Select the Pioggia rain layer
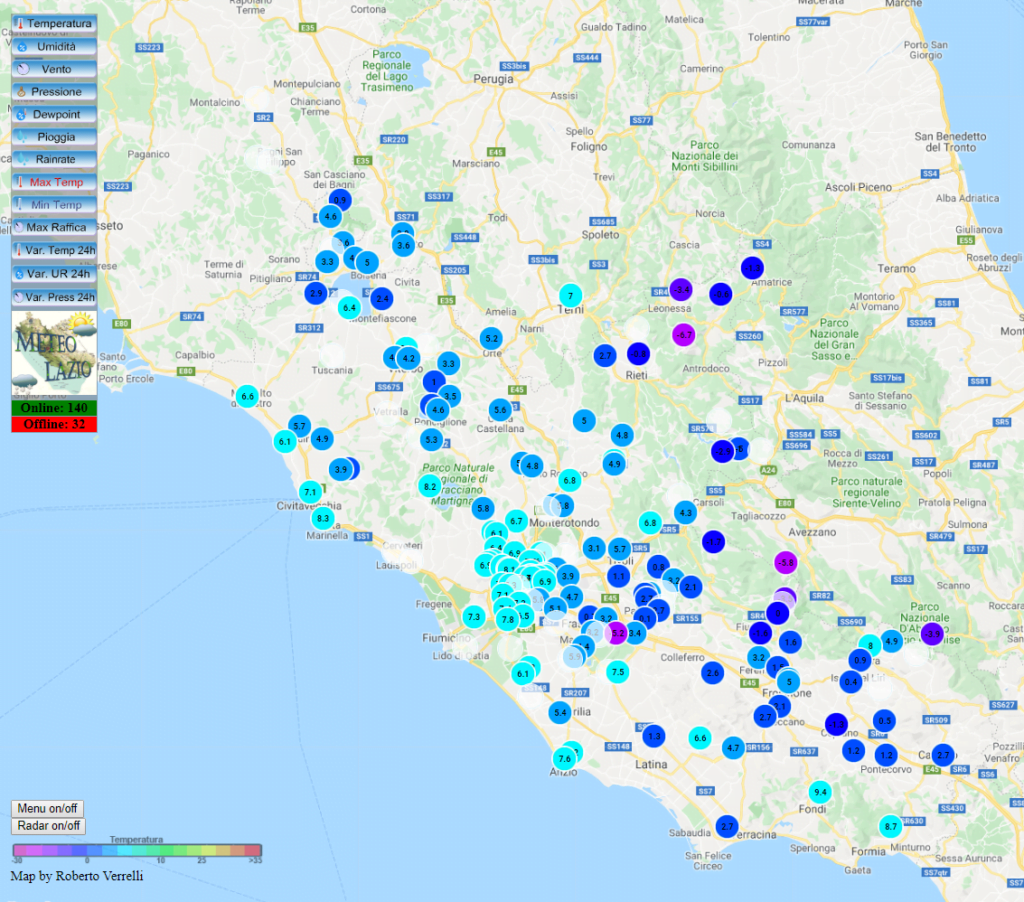This screenshot has height=902, width=1024. [x=54, y=137]
